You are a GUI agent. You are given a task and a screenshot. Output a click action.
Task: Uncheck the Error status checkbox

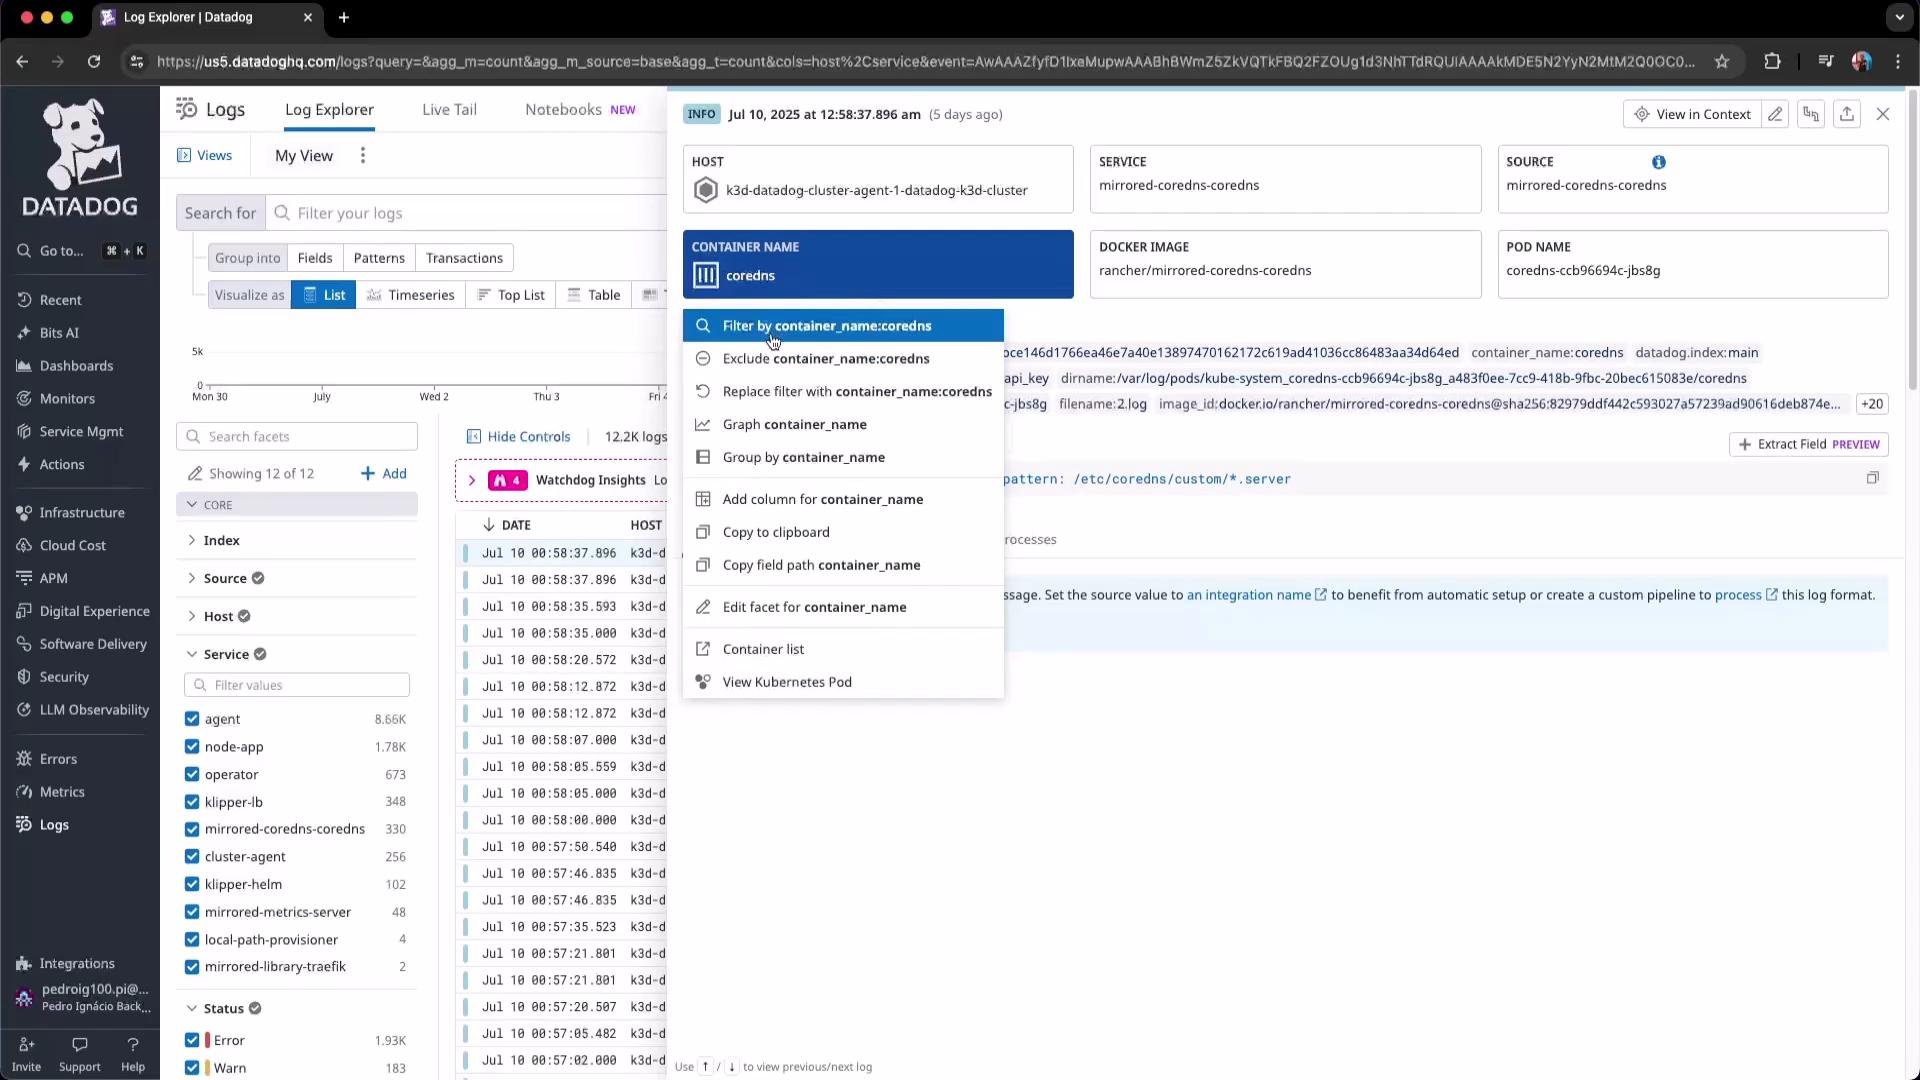[192, 1041]
